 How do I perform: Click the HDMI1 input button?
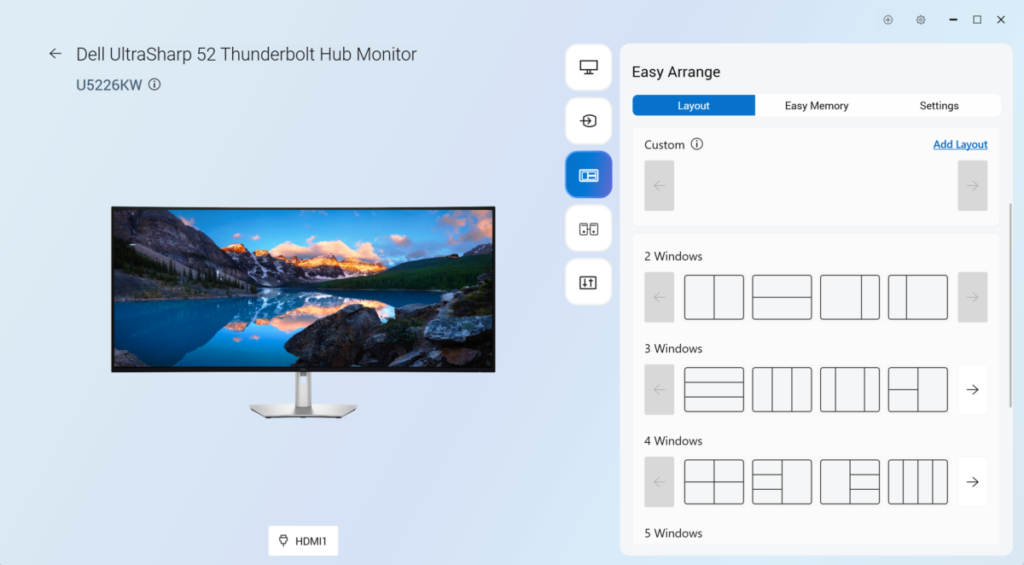pos(303,541)
